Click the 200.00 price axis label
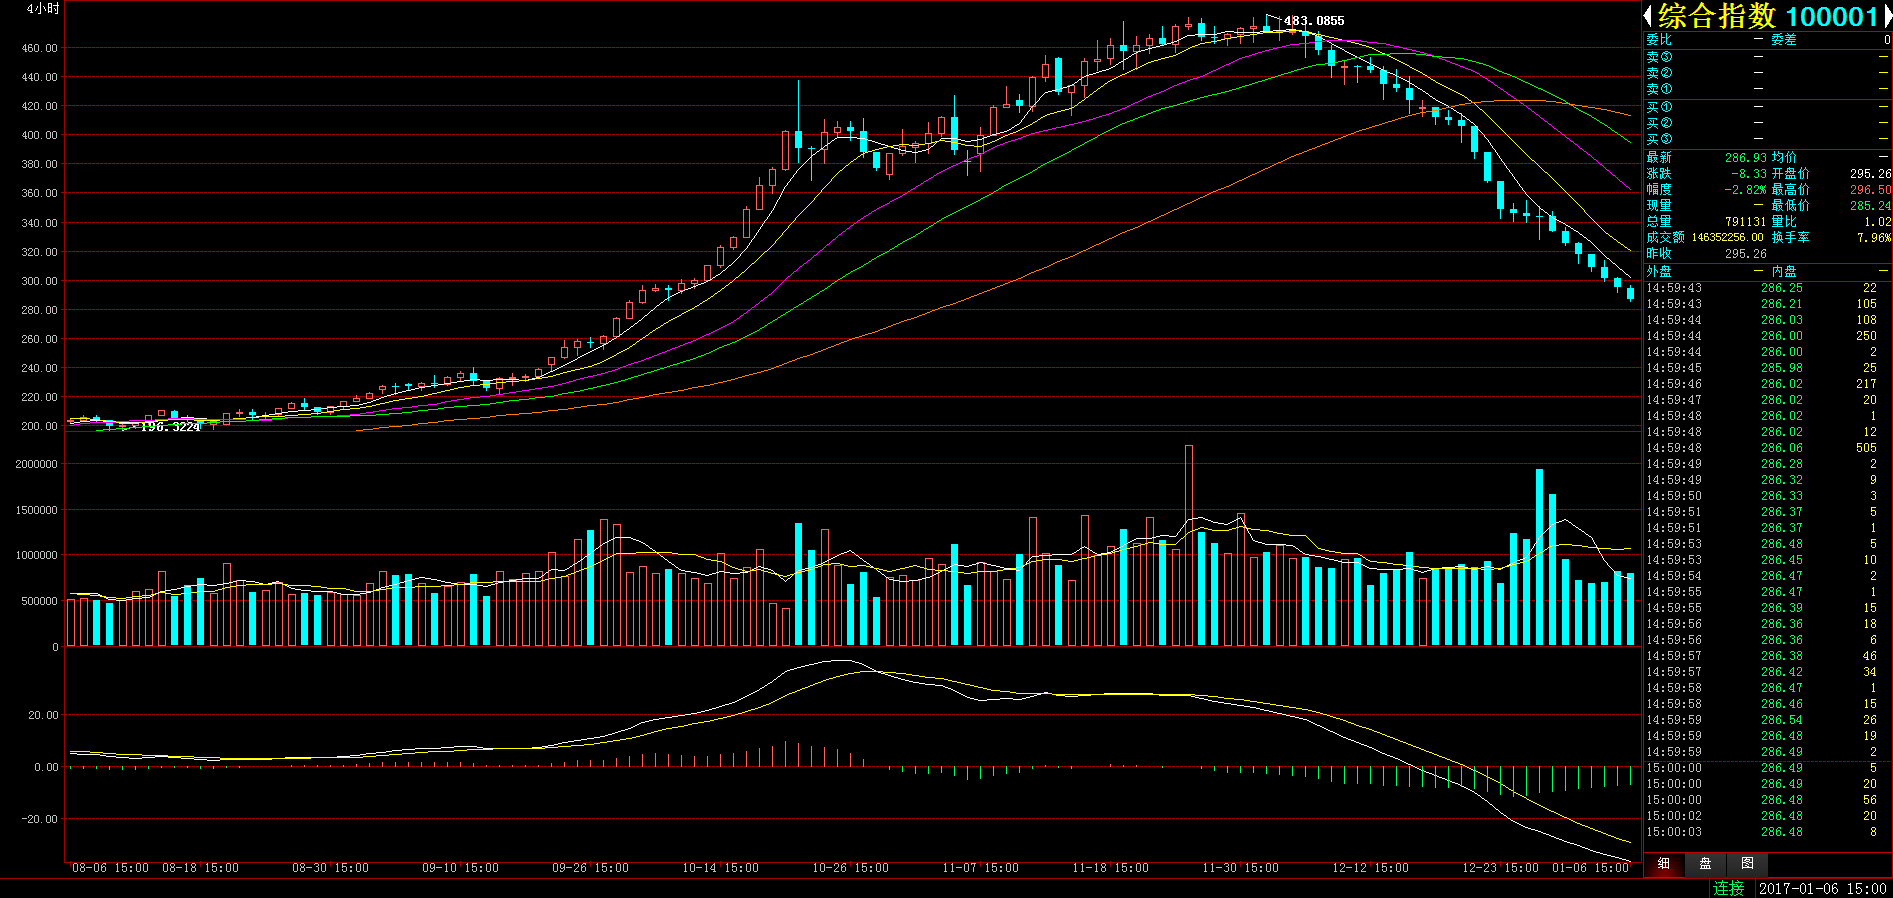This screenshot has width=1893, height=898. pyautogui.click(x=39, y=426)
